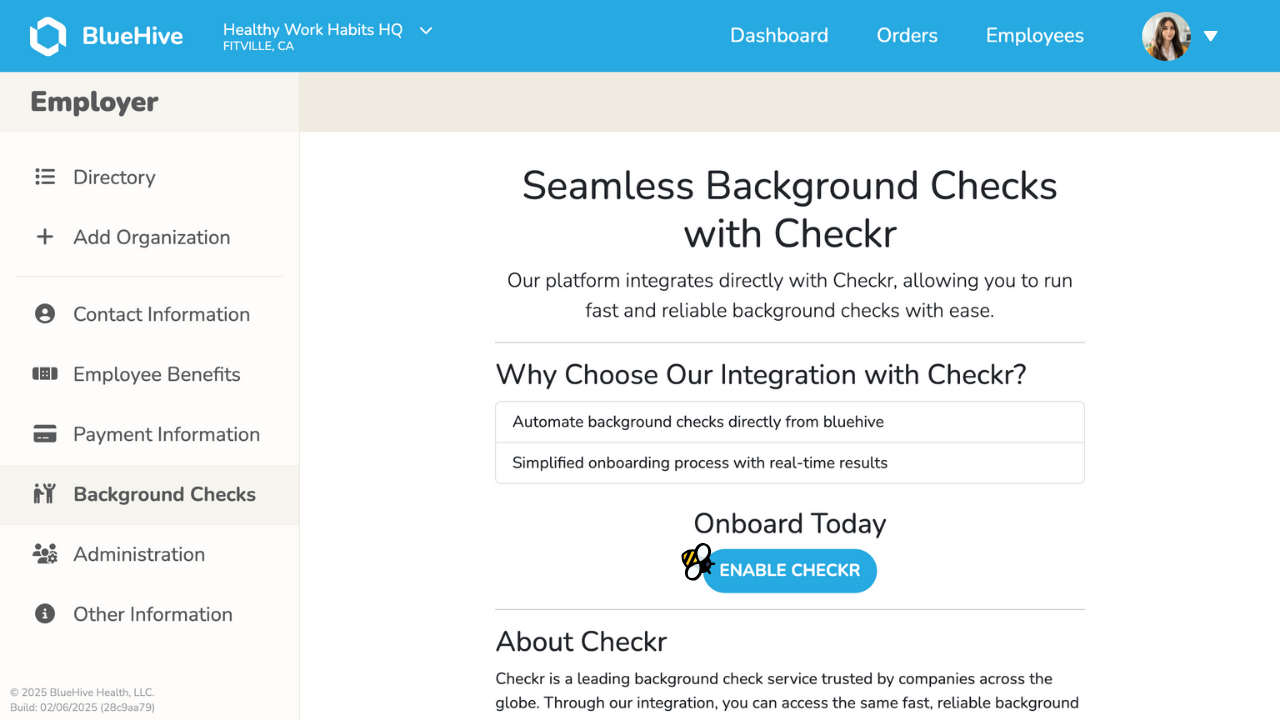Viewport: 1280px width, 720px height.
Task: Click the BlueHive brand name text
Action: point(132,36)
